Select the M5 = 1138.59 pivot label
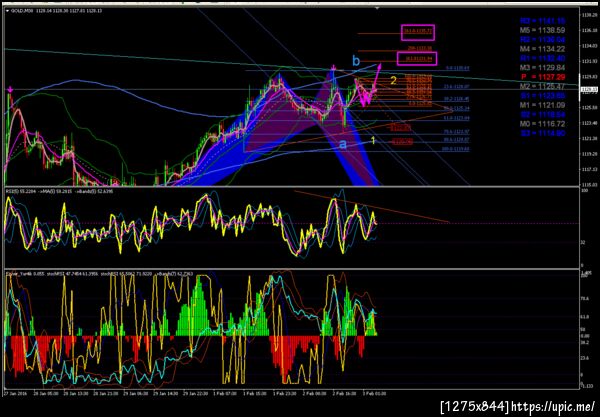The image size is (600, 417). click(542, 30)
